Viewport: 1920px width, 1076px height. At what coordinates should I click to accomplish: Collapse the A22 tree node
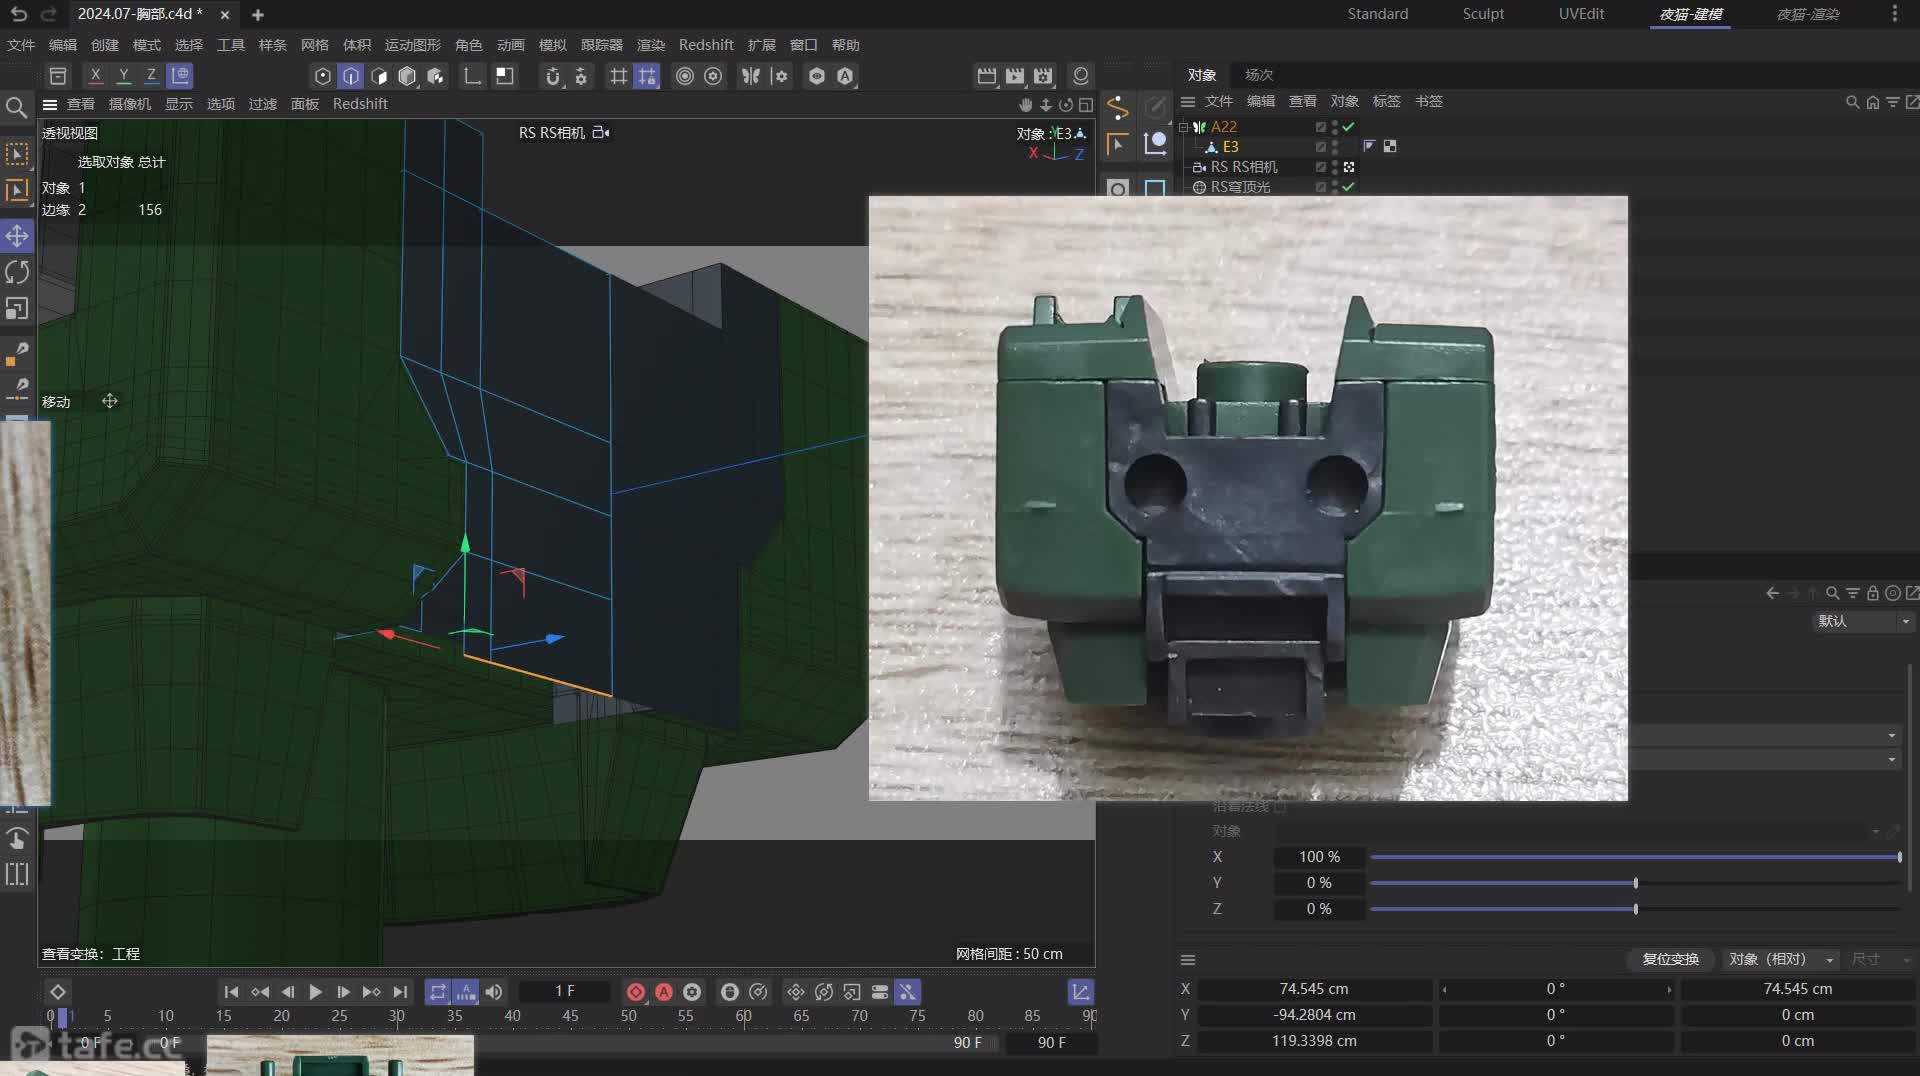(x=1184, y=127)
